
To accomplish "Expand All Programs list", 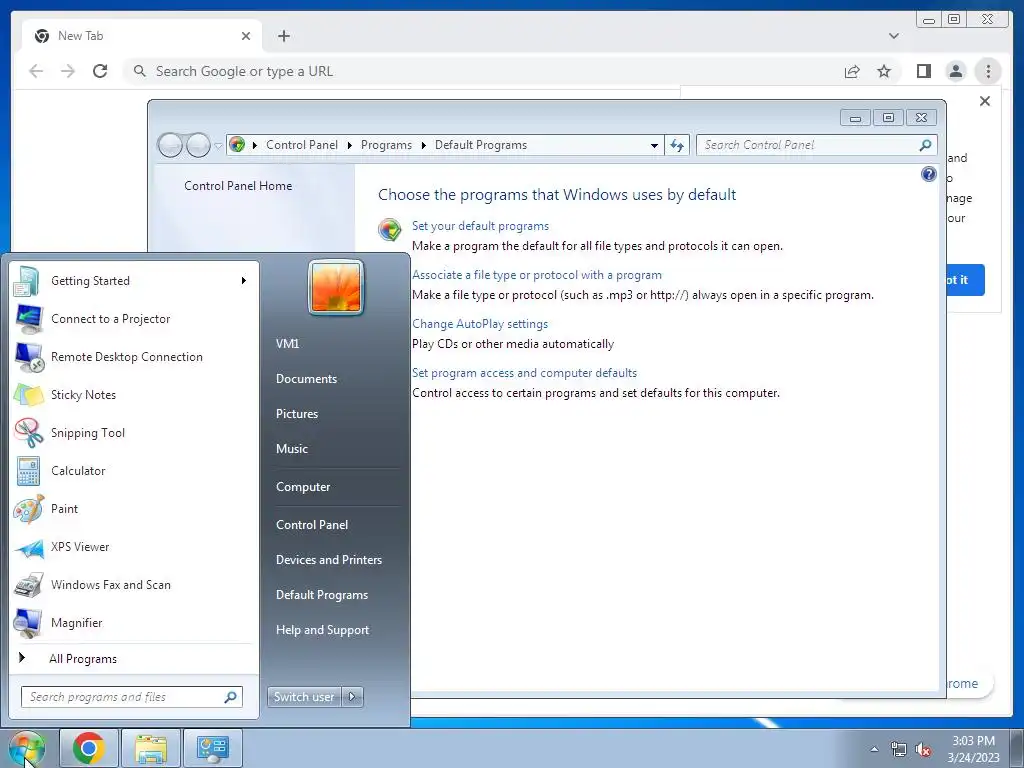I will (133, 659).
